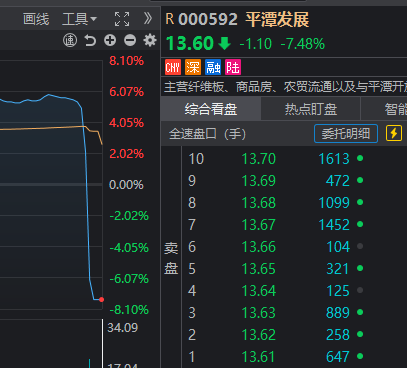
Task: Click stock name 平潭发展
Action: point(277,20)
